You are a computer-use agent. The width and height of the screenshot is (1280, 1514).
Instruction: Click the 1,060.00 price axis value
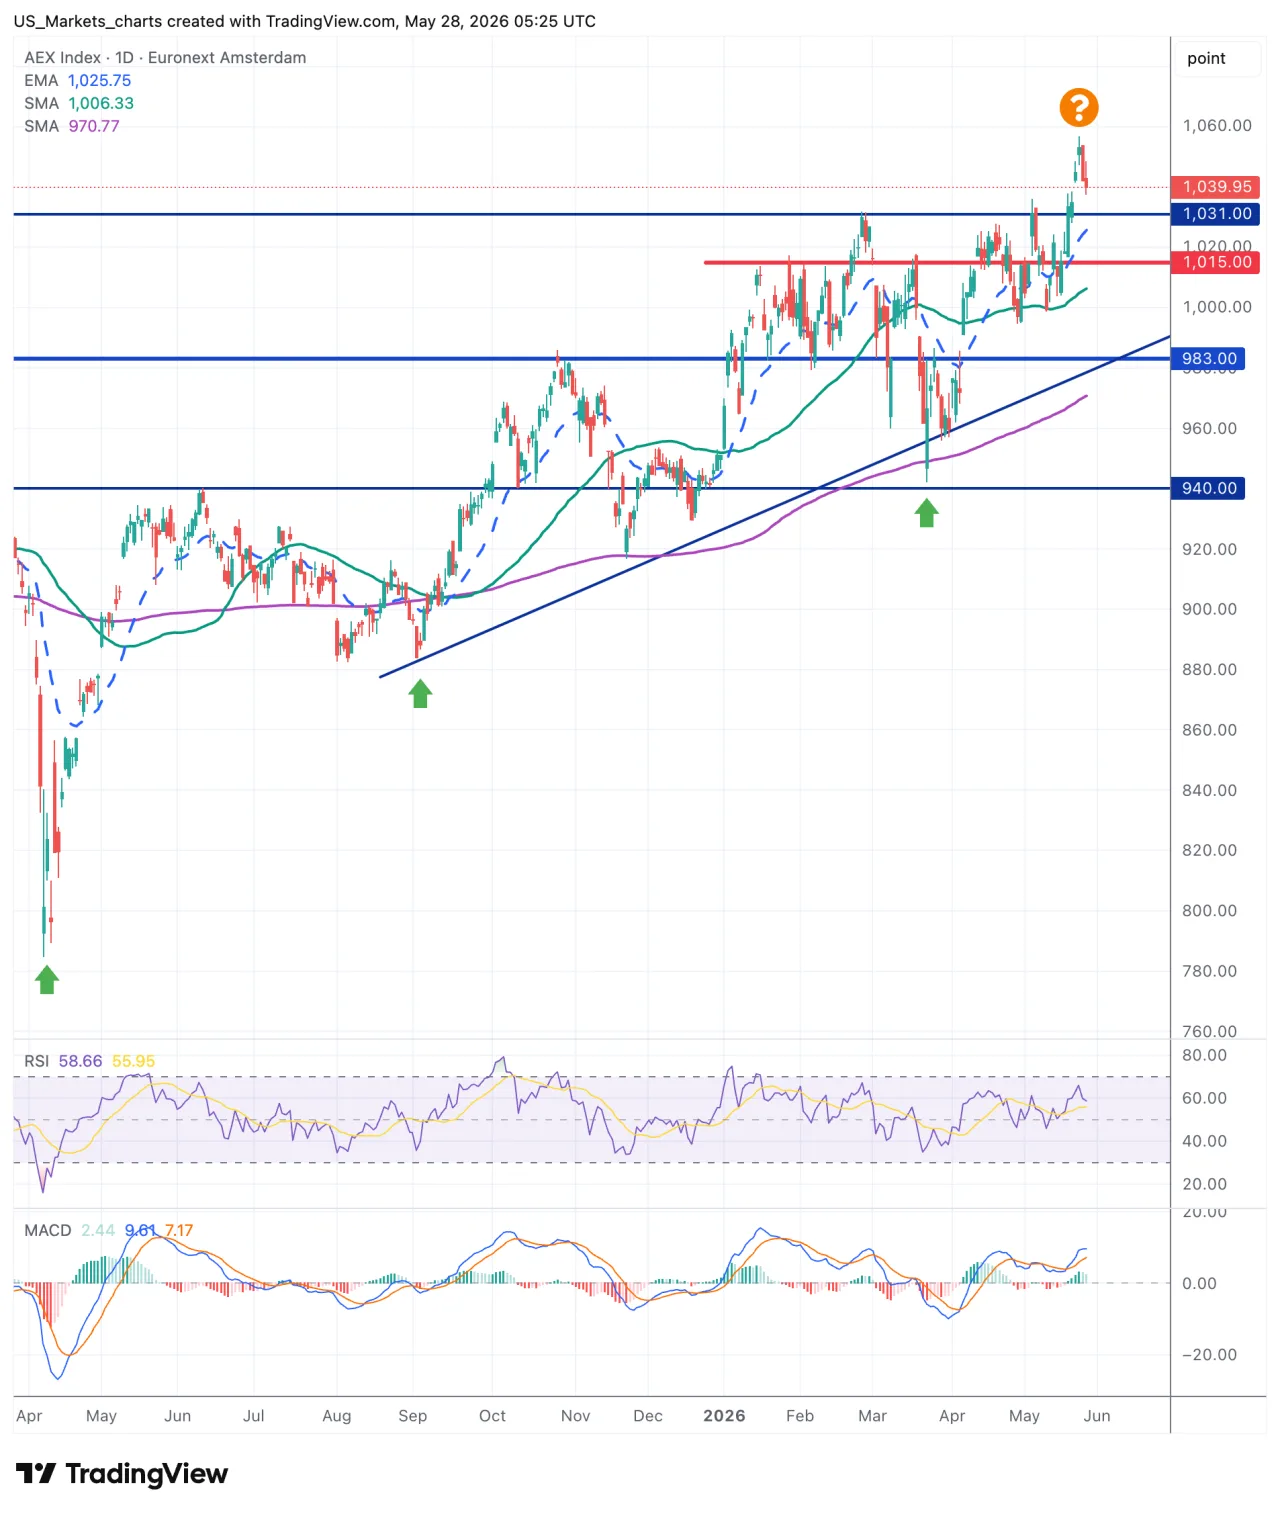(1217, 126)
